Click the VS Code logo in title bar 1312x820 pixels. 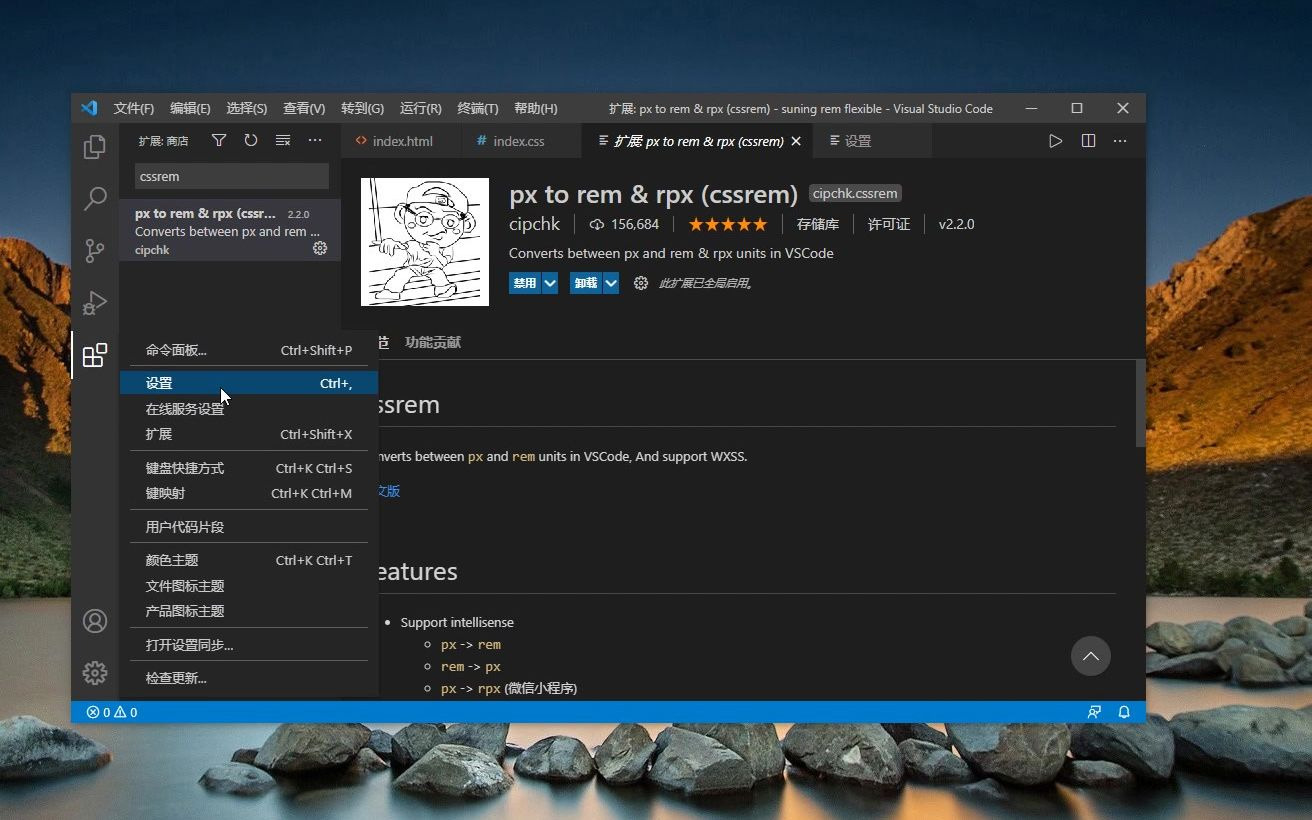pyautogui.click(x=89, y=108)
